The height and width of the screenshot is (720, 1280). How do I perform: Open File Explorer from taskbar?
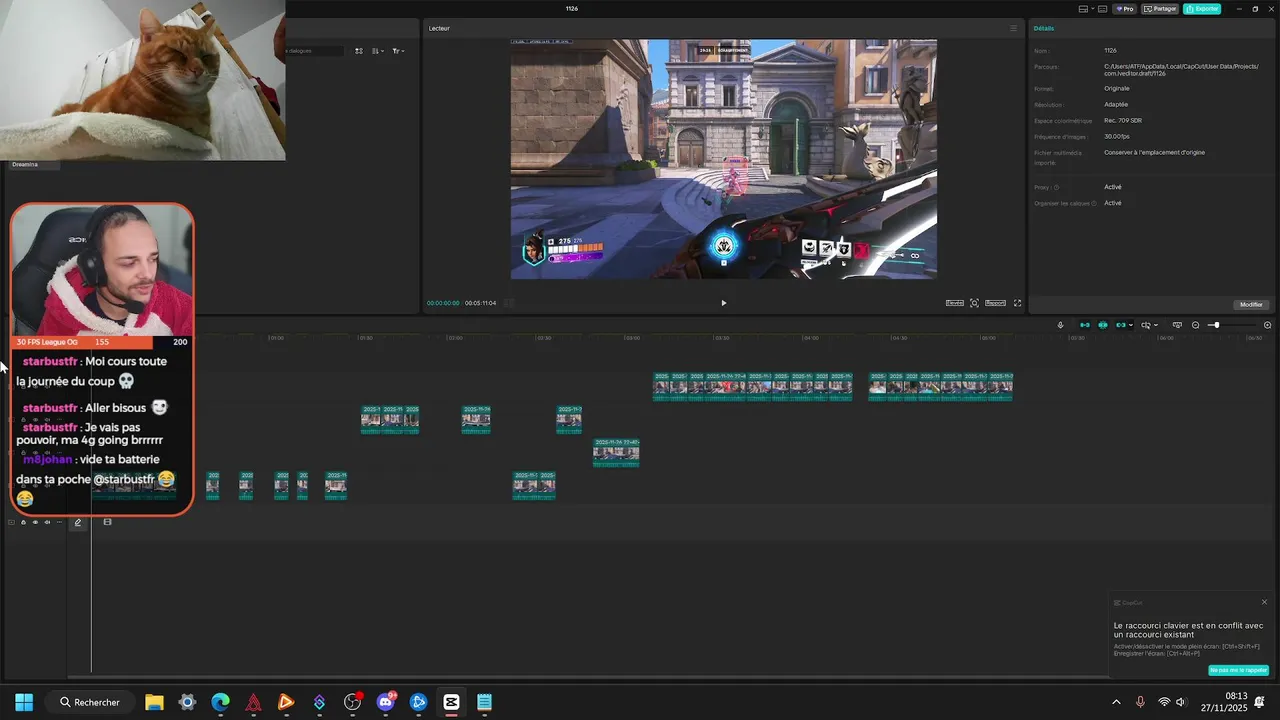tap(154, 702)
